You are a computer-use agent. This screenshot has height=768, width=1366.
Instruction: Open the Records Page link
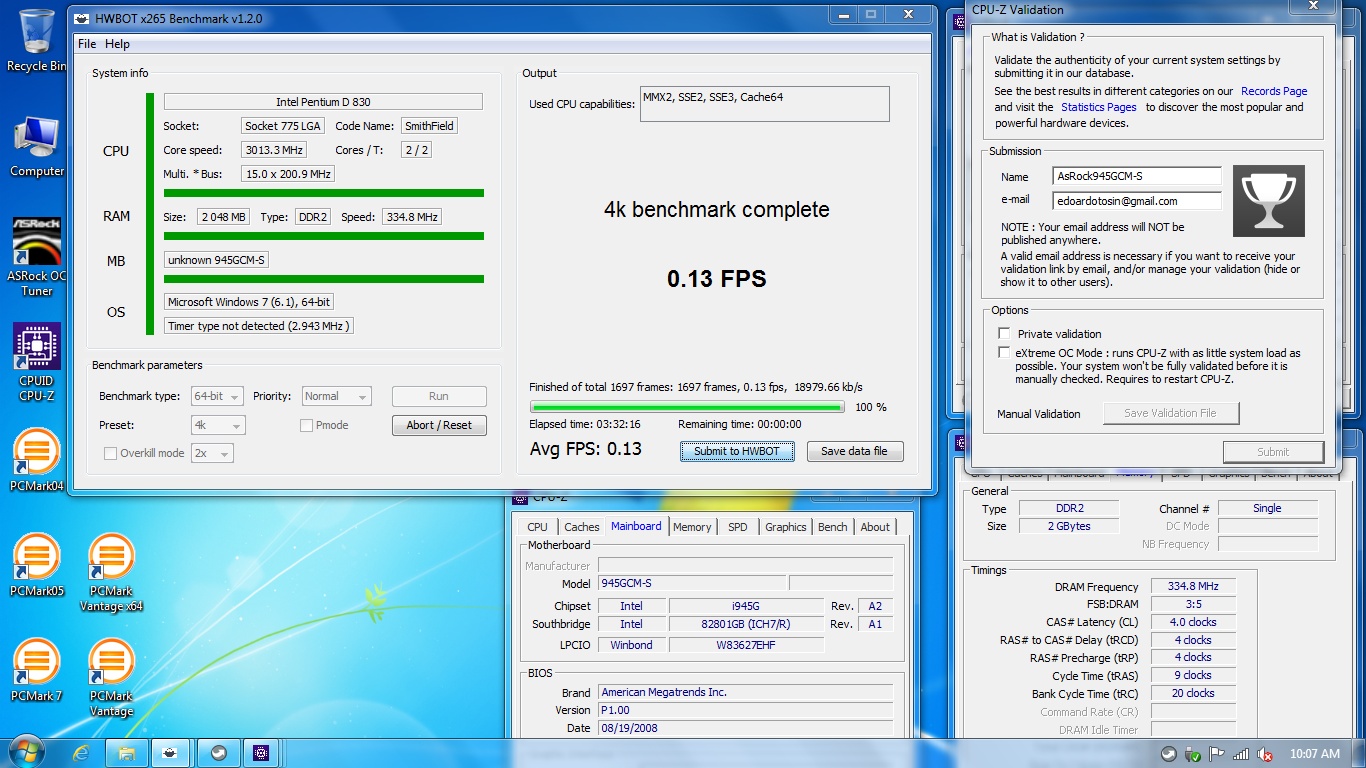click(x=1274, y=91)
